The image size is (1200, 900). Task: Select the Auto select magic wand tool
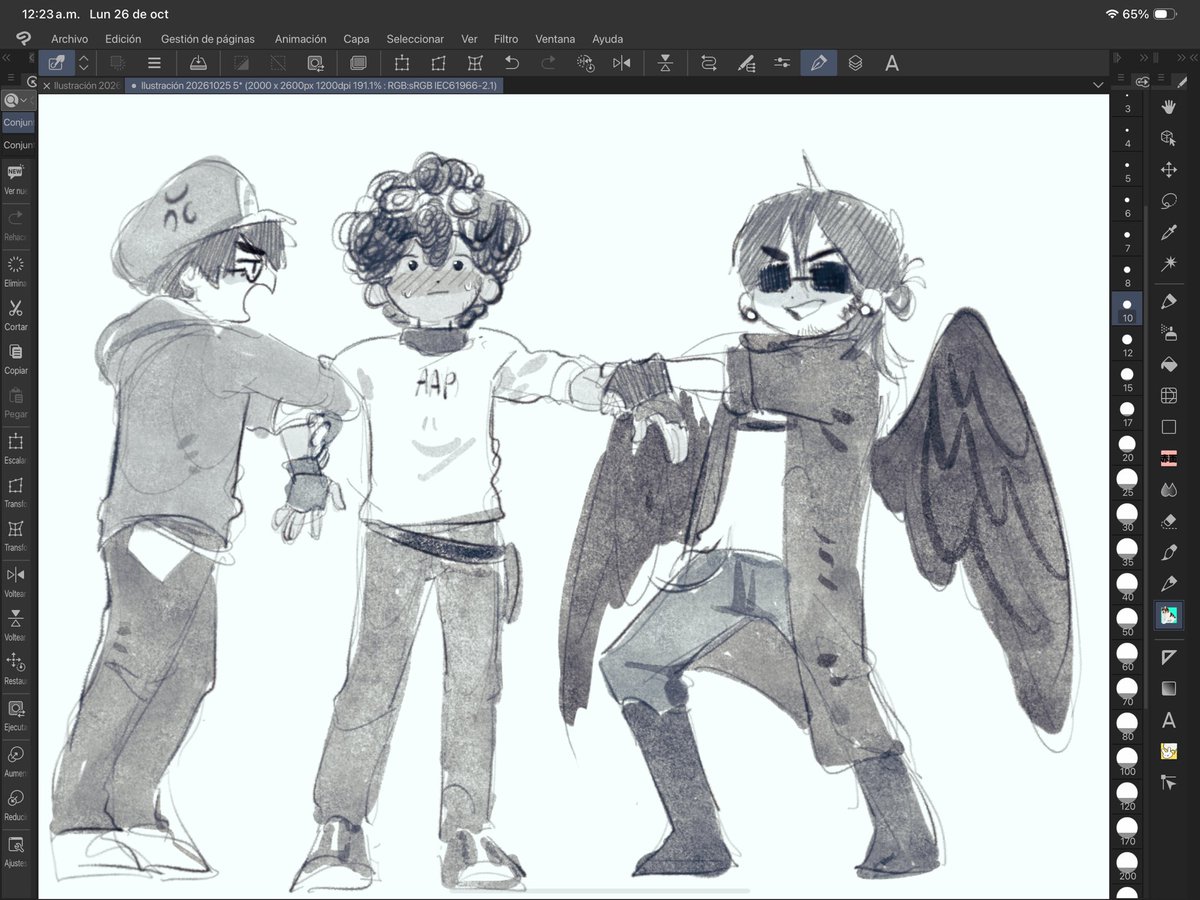[x=1168, y=264]
